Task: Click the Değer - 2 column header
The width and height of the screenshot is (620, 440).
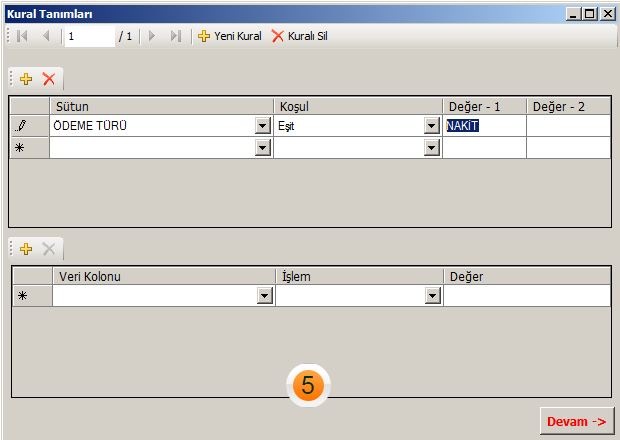Action: coord(569,106)
